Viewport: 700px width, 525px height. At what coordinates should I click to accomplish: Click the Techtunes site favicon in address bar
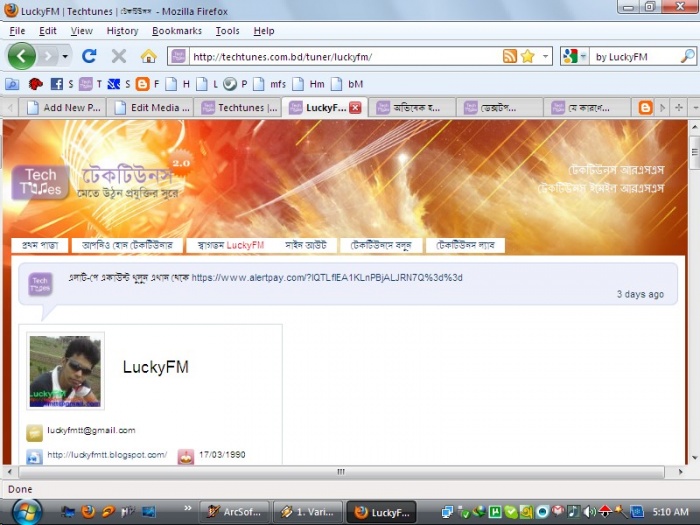(x=178, y=57)
